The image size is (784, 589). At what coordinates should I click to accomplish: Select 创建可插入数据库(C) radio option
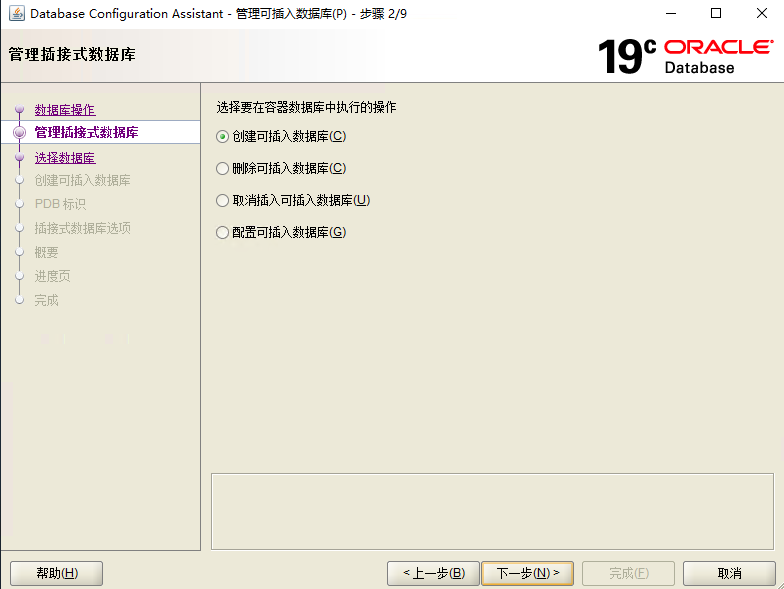point(281,136)
